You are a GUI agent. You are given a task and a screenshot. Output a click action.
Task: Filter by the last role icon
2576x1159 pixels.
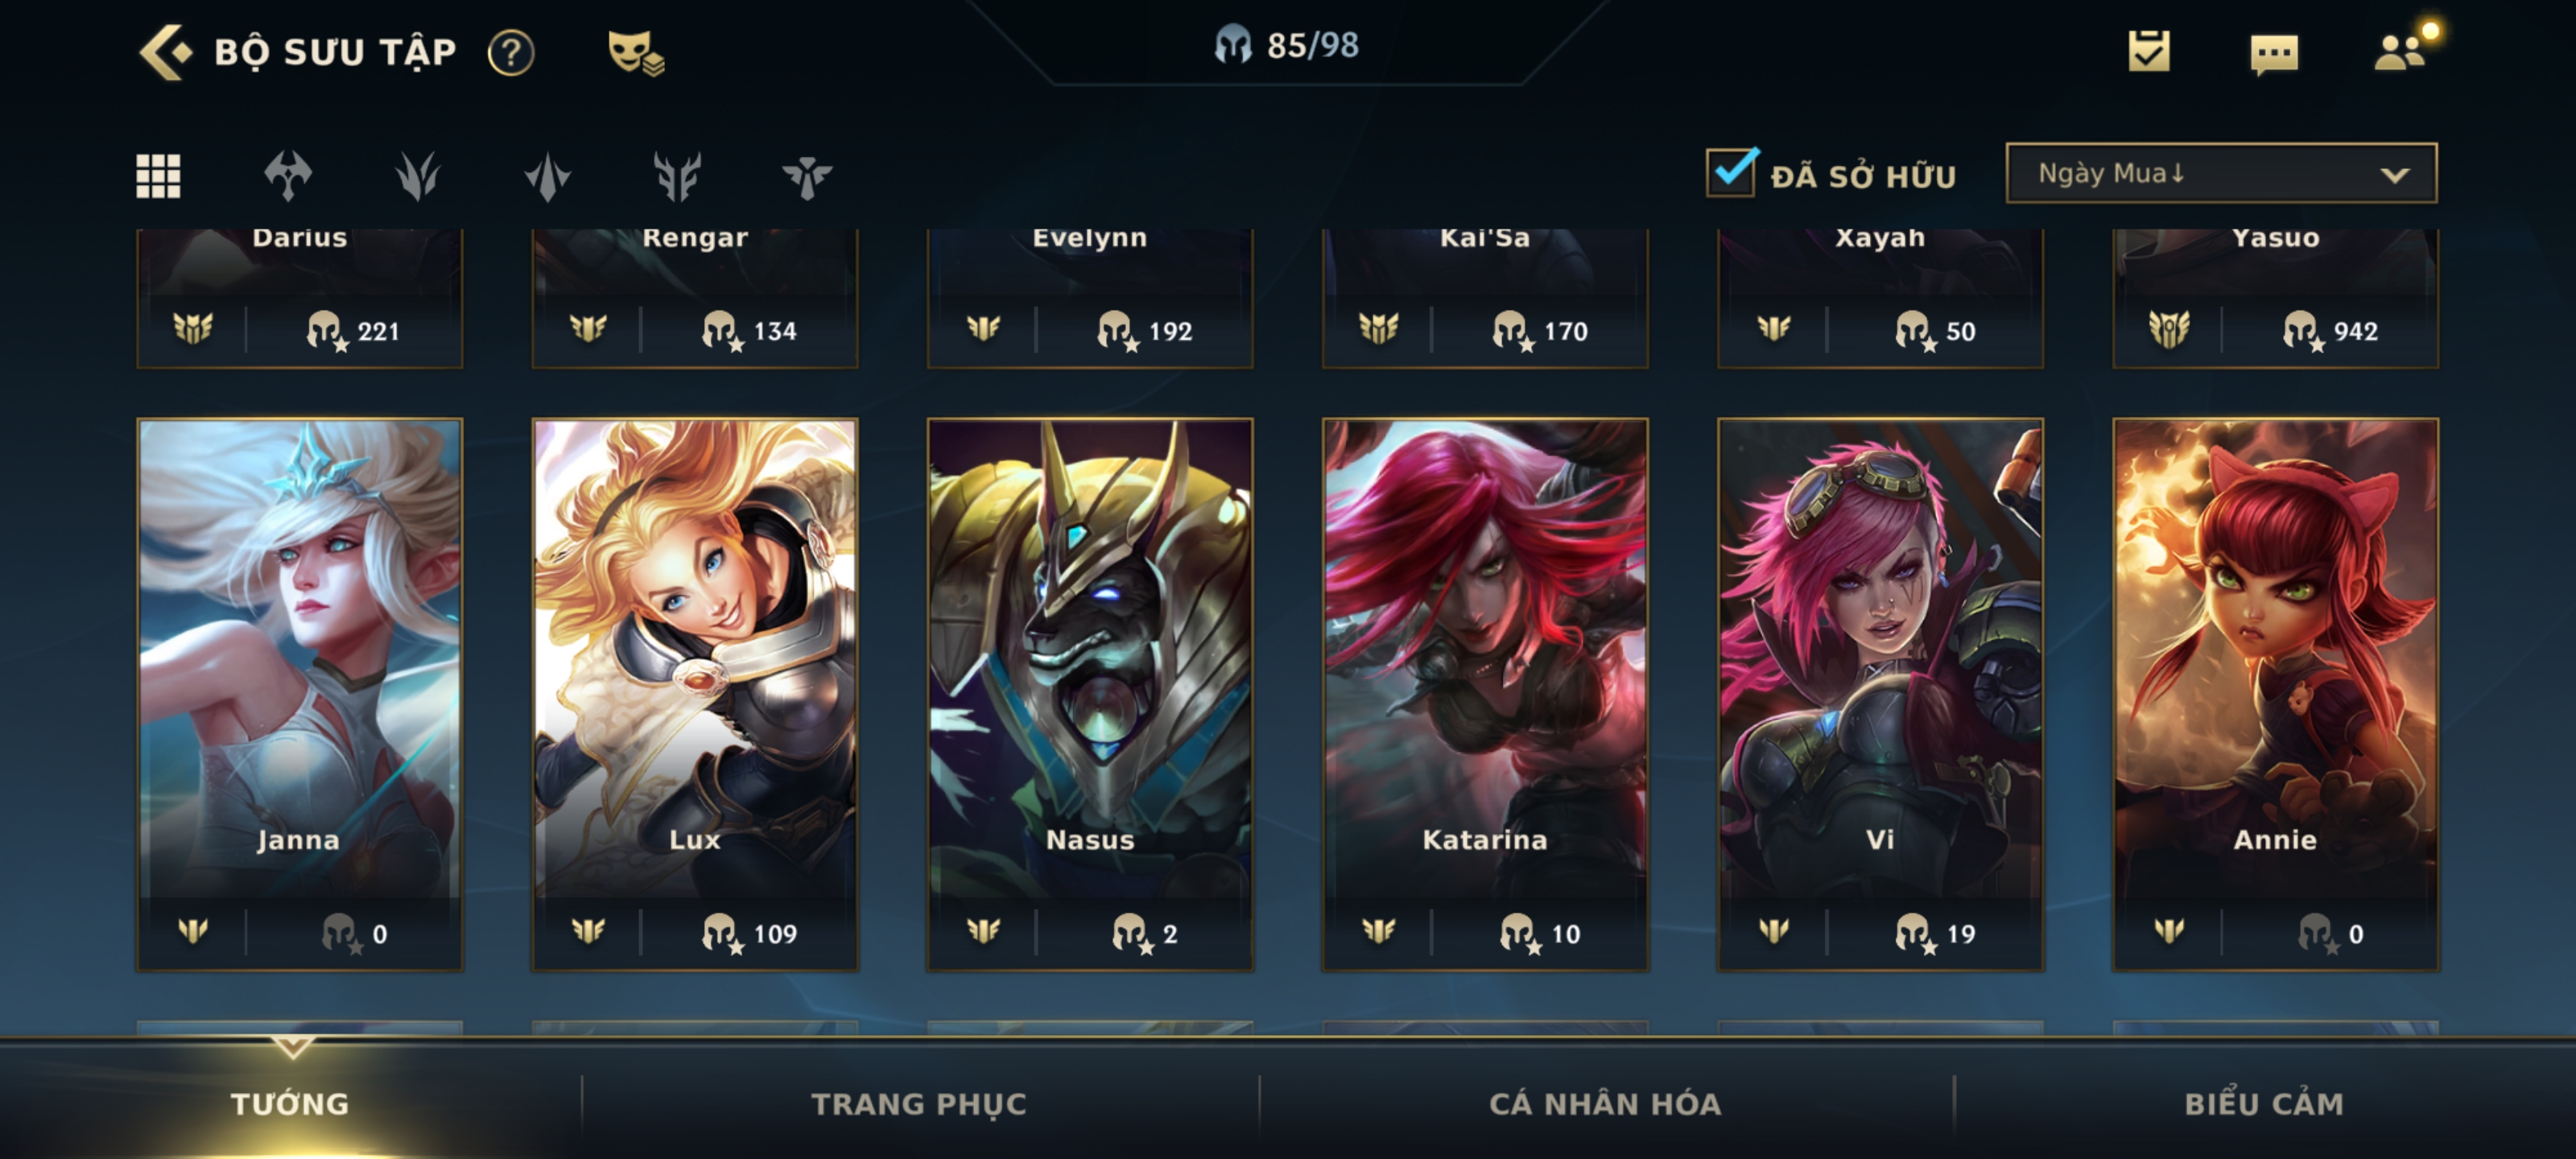(807, 177)
